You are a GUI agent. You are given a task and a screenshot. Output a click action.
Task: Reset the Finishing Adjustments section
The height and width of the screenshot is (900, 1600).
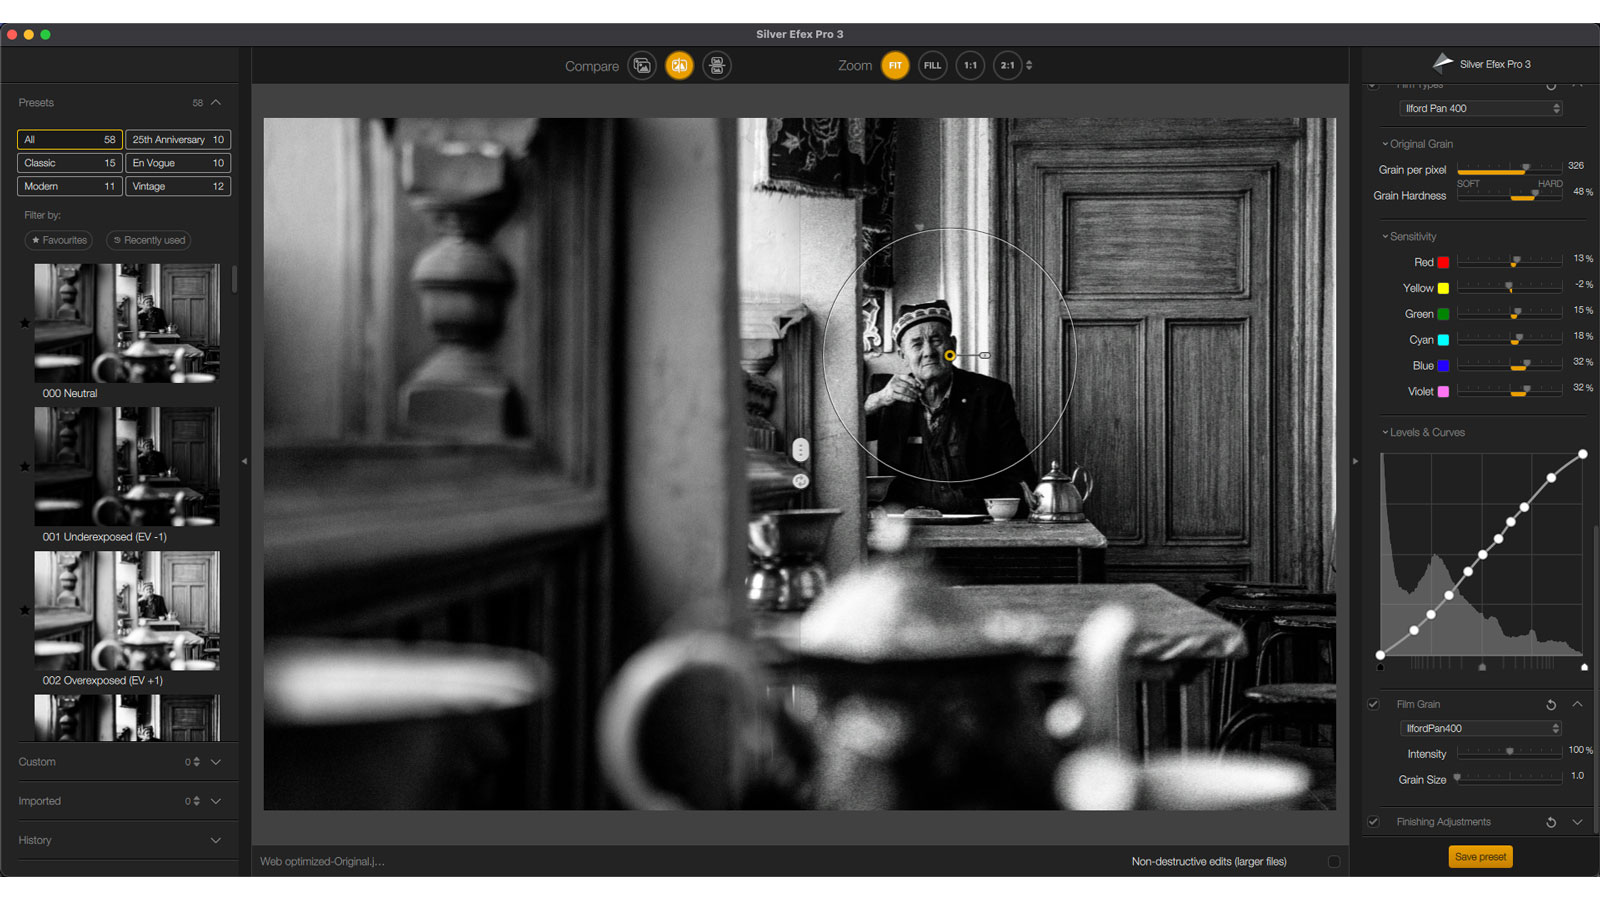tap(1551, 822)
